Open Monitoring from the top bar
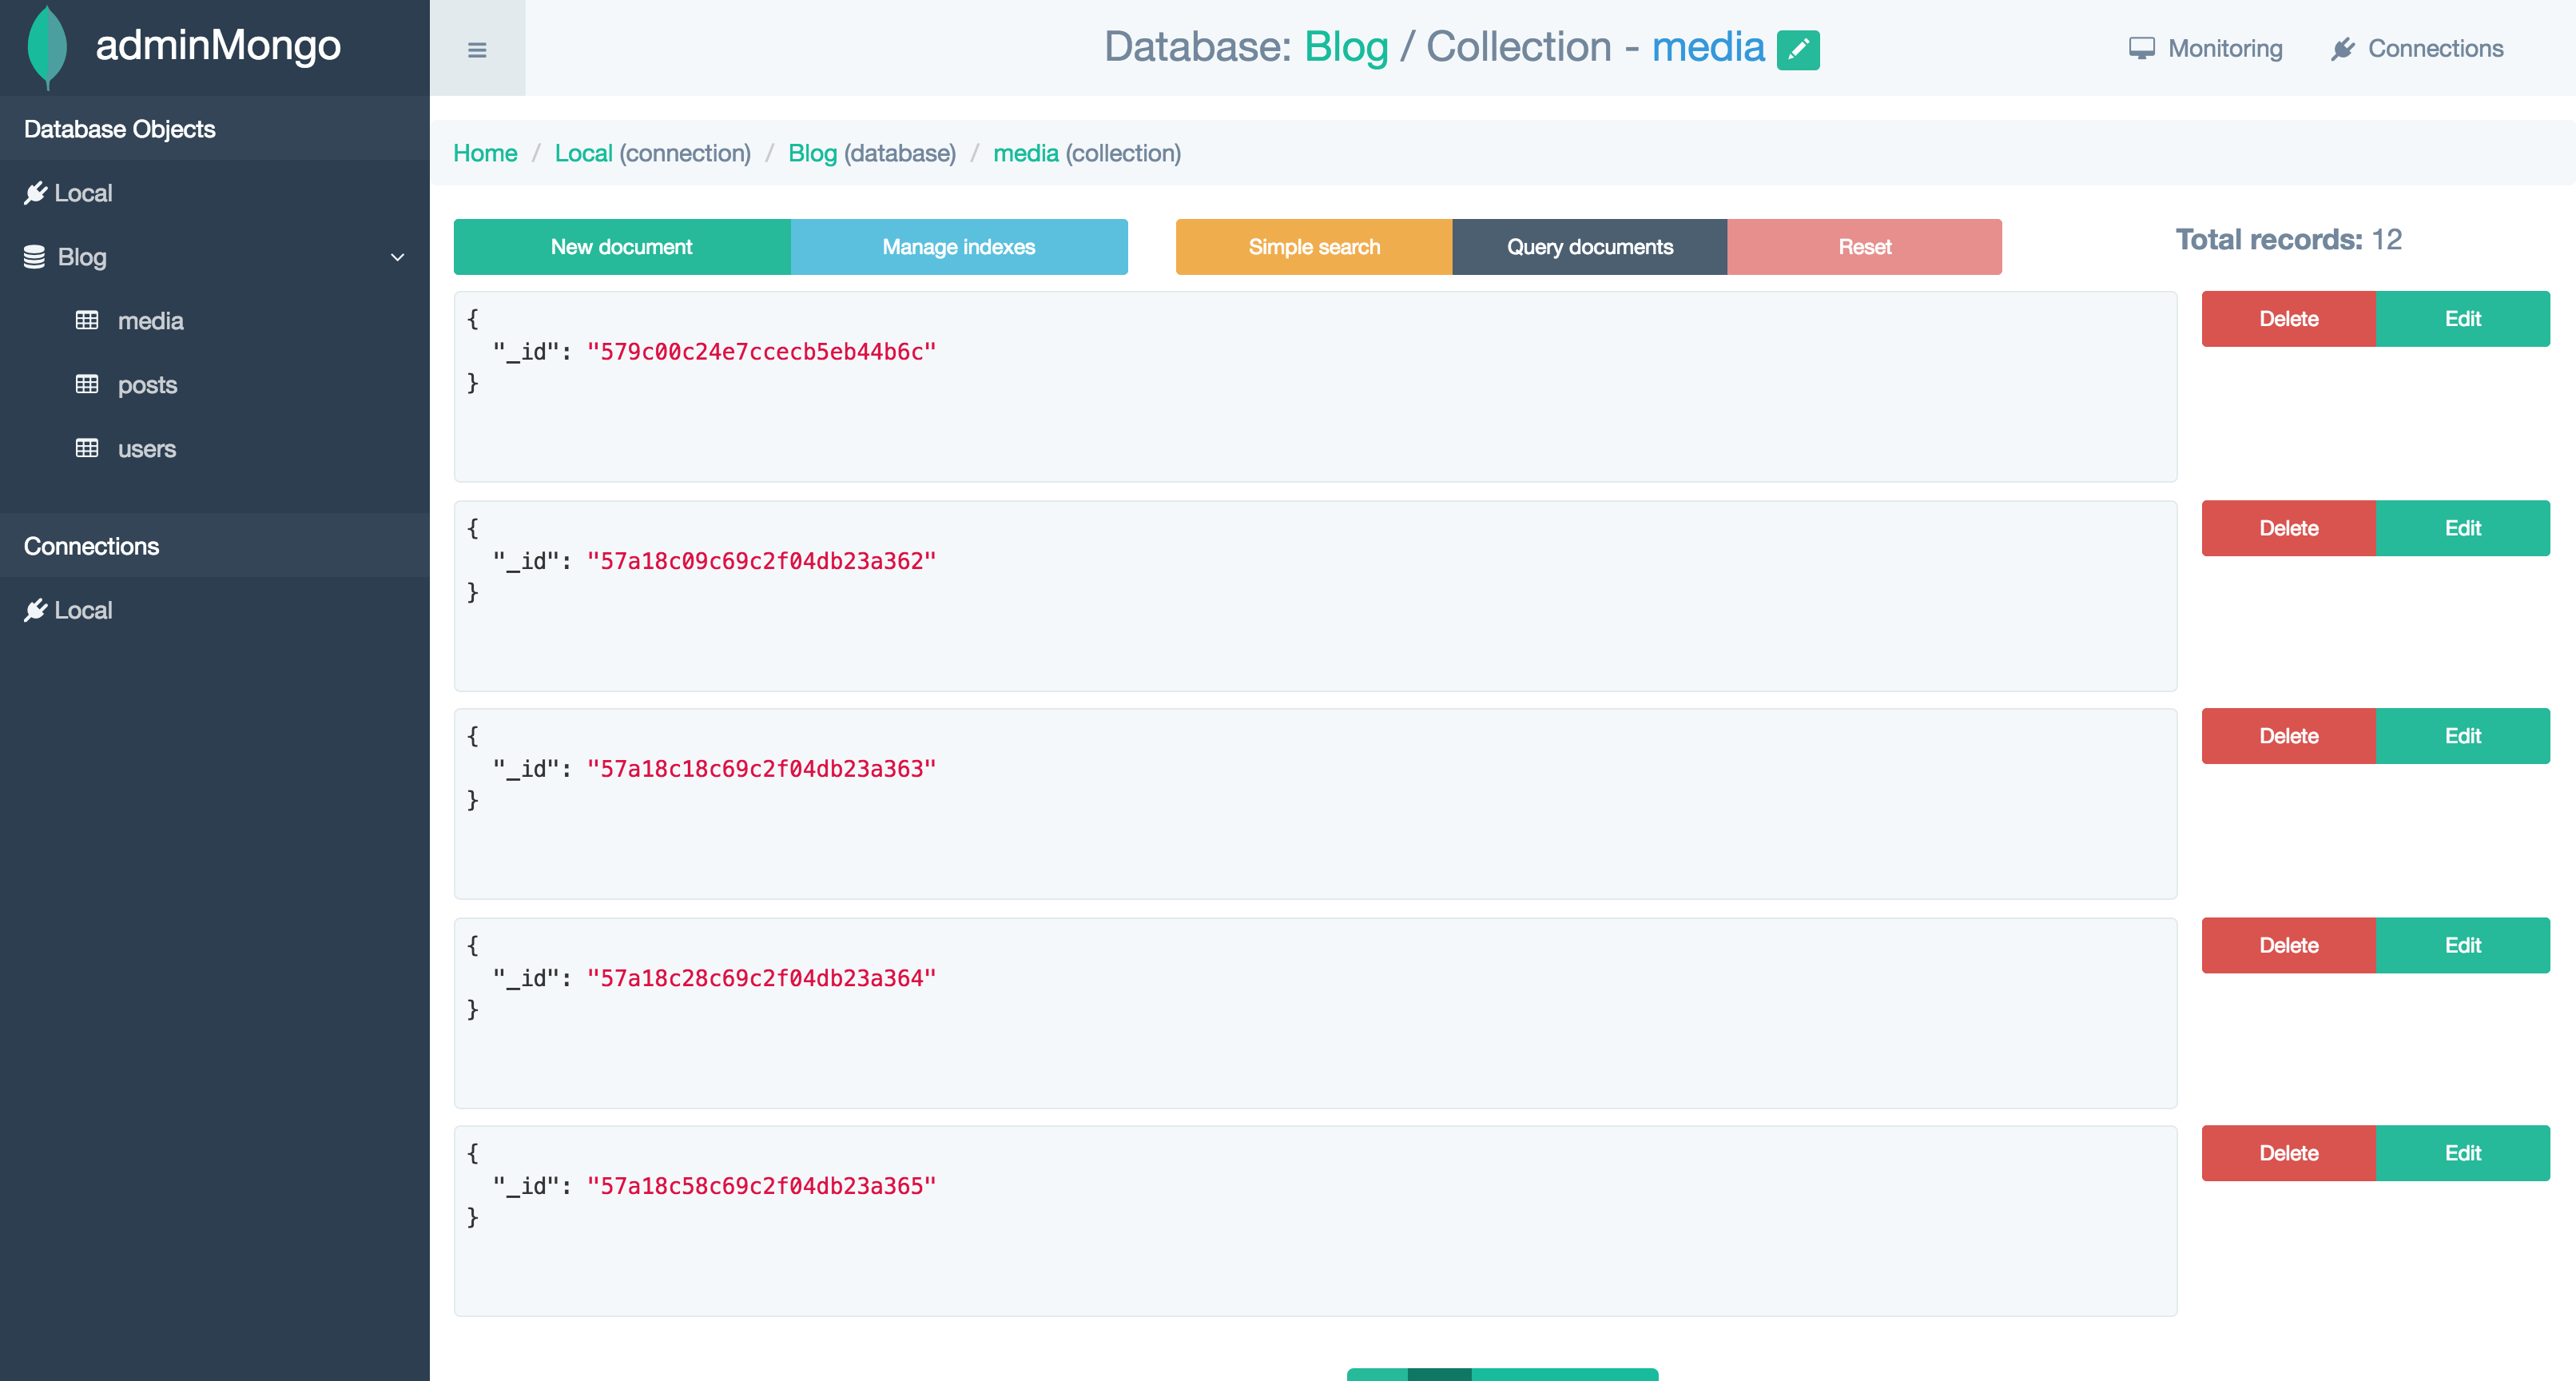This screenshot has width=2576, height=1381. click(2225, 49)
